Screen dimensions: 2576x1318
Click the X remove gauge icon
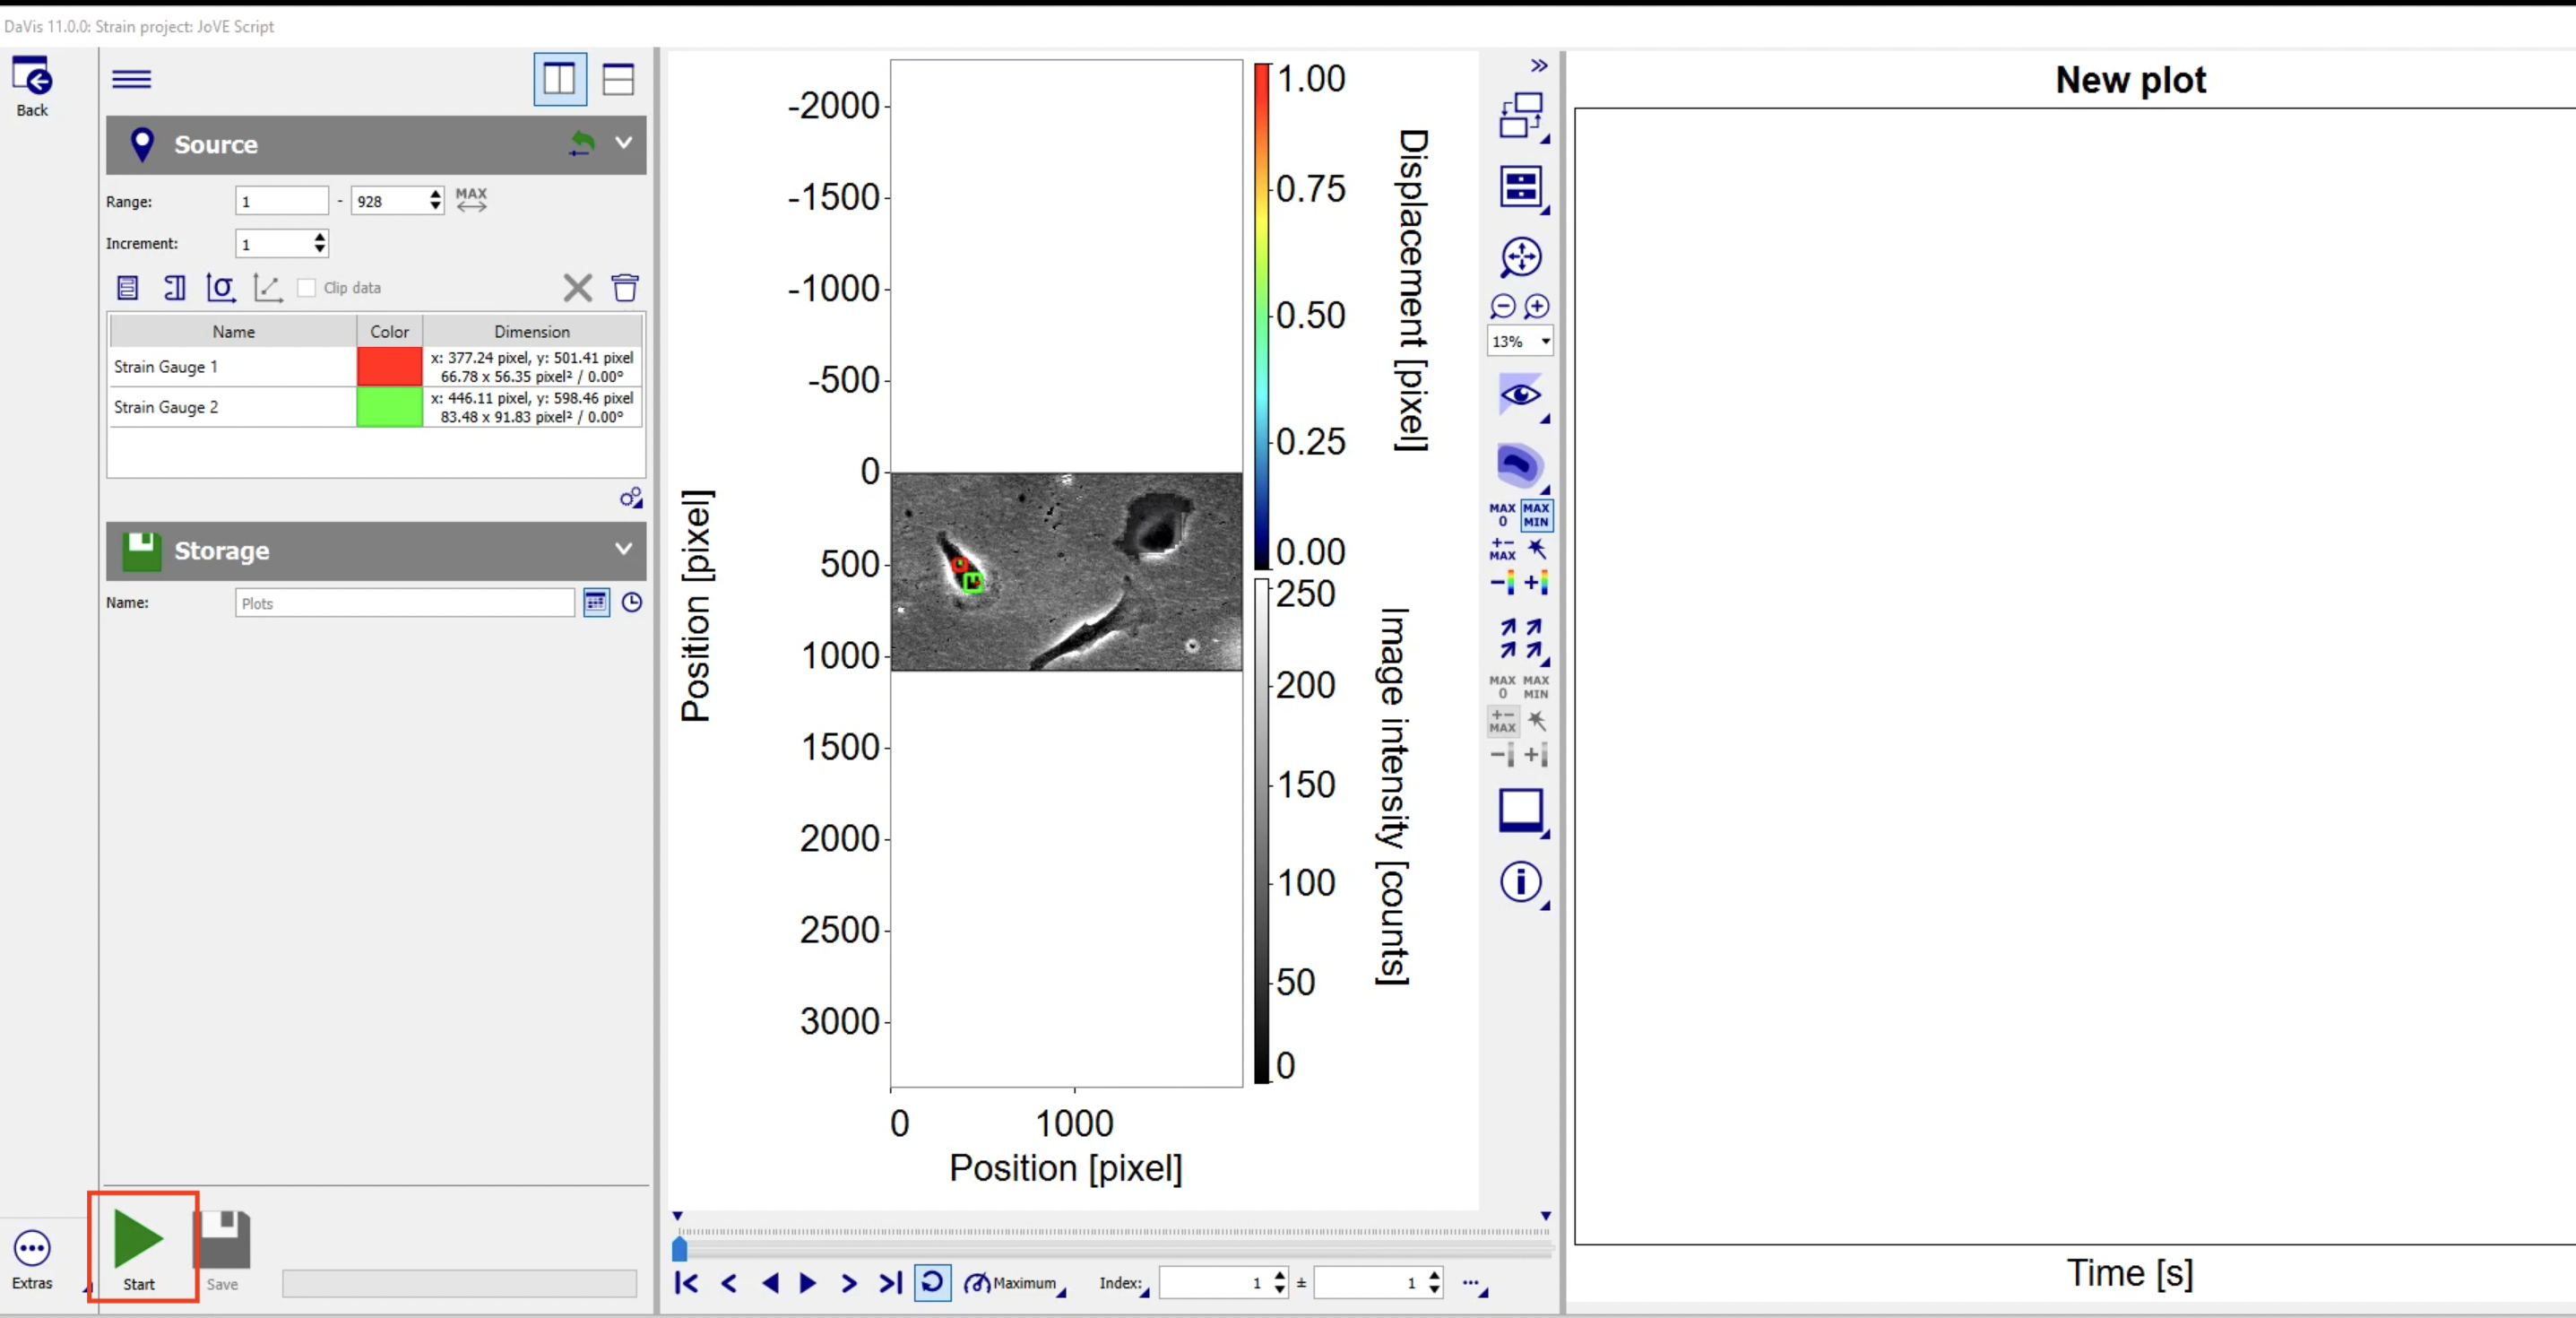pos(577,288)
